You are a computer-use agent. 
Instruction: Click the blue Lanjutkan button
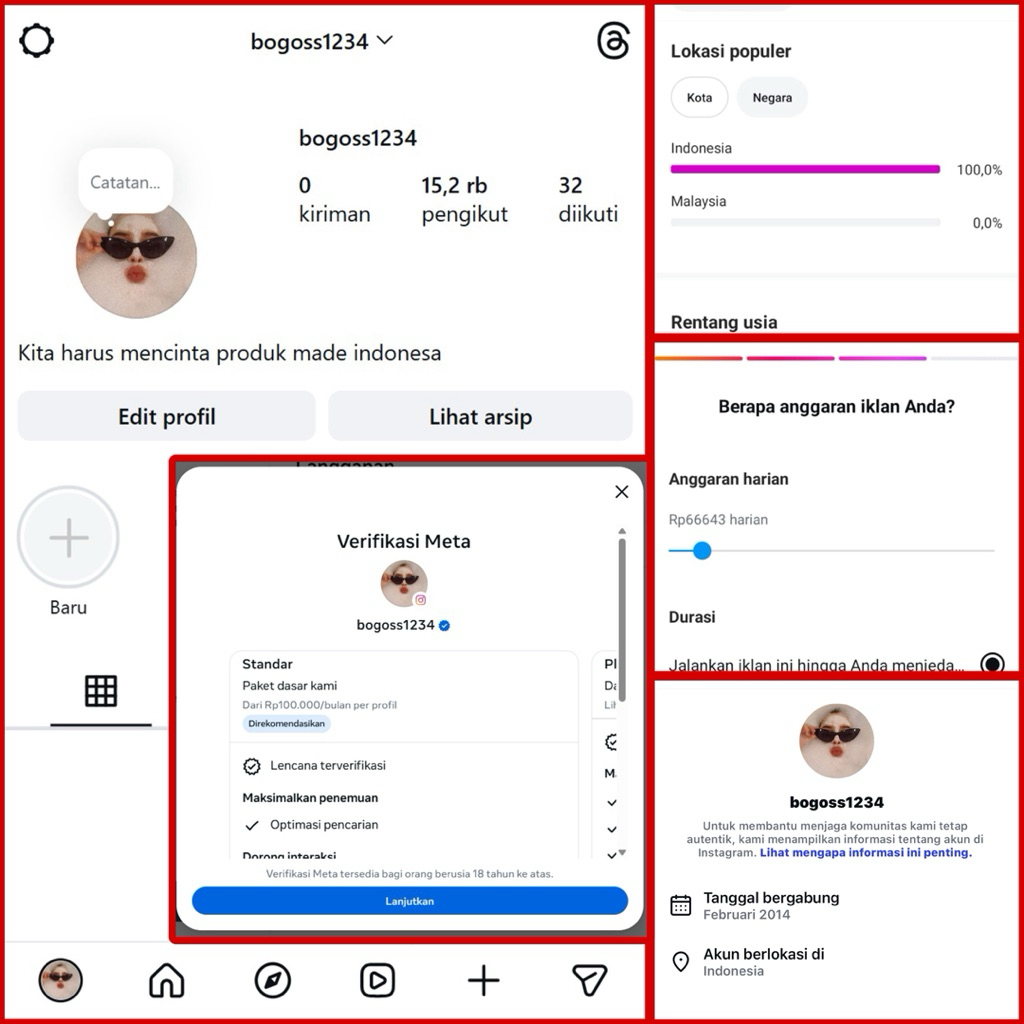click(x=409, y=901)
